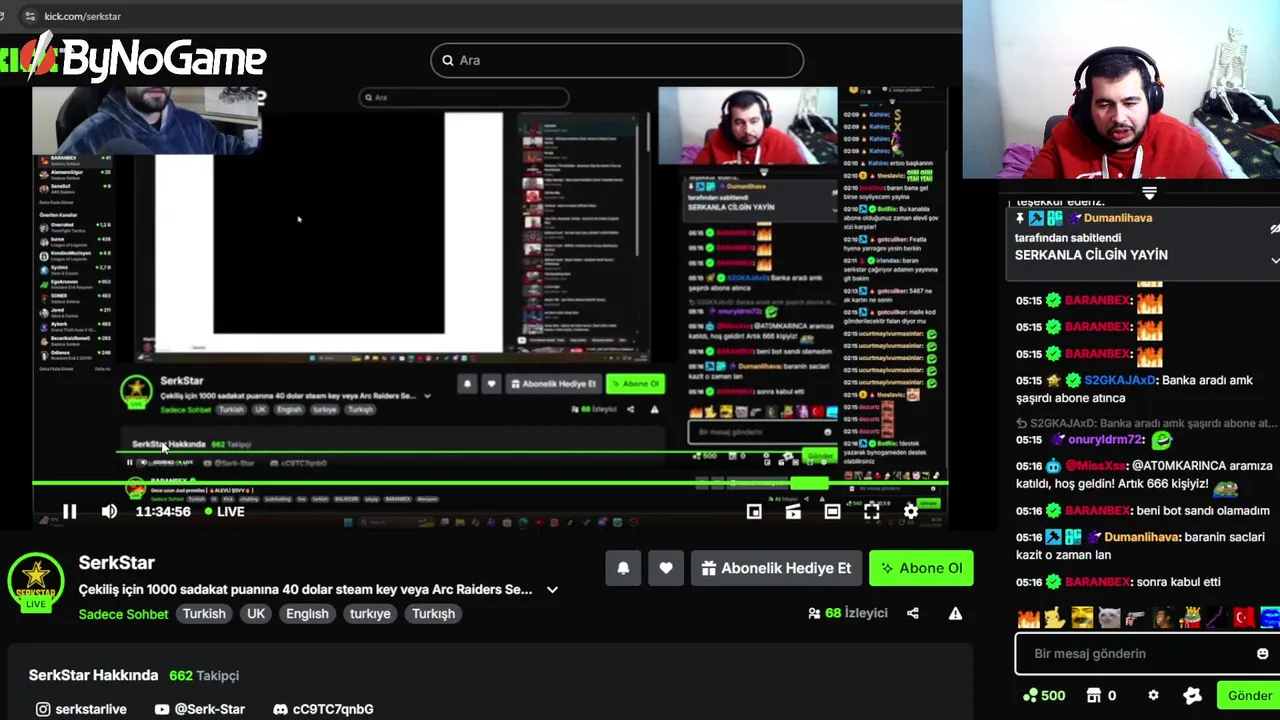The image size is (1280, 720).
Task: Click the Abone Ol subscribe button
Action: [x=921, y=568]
